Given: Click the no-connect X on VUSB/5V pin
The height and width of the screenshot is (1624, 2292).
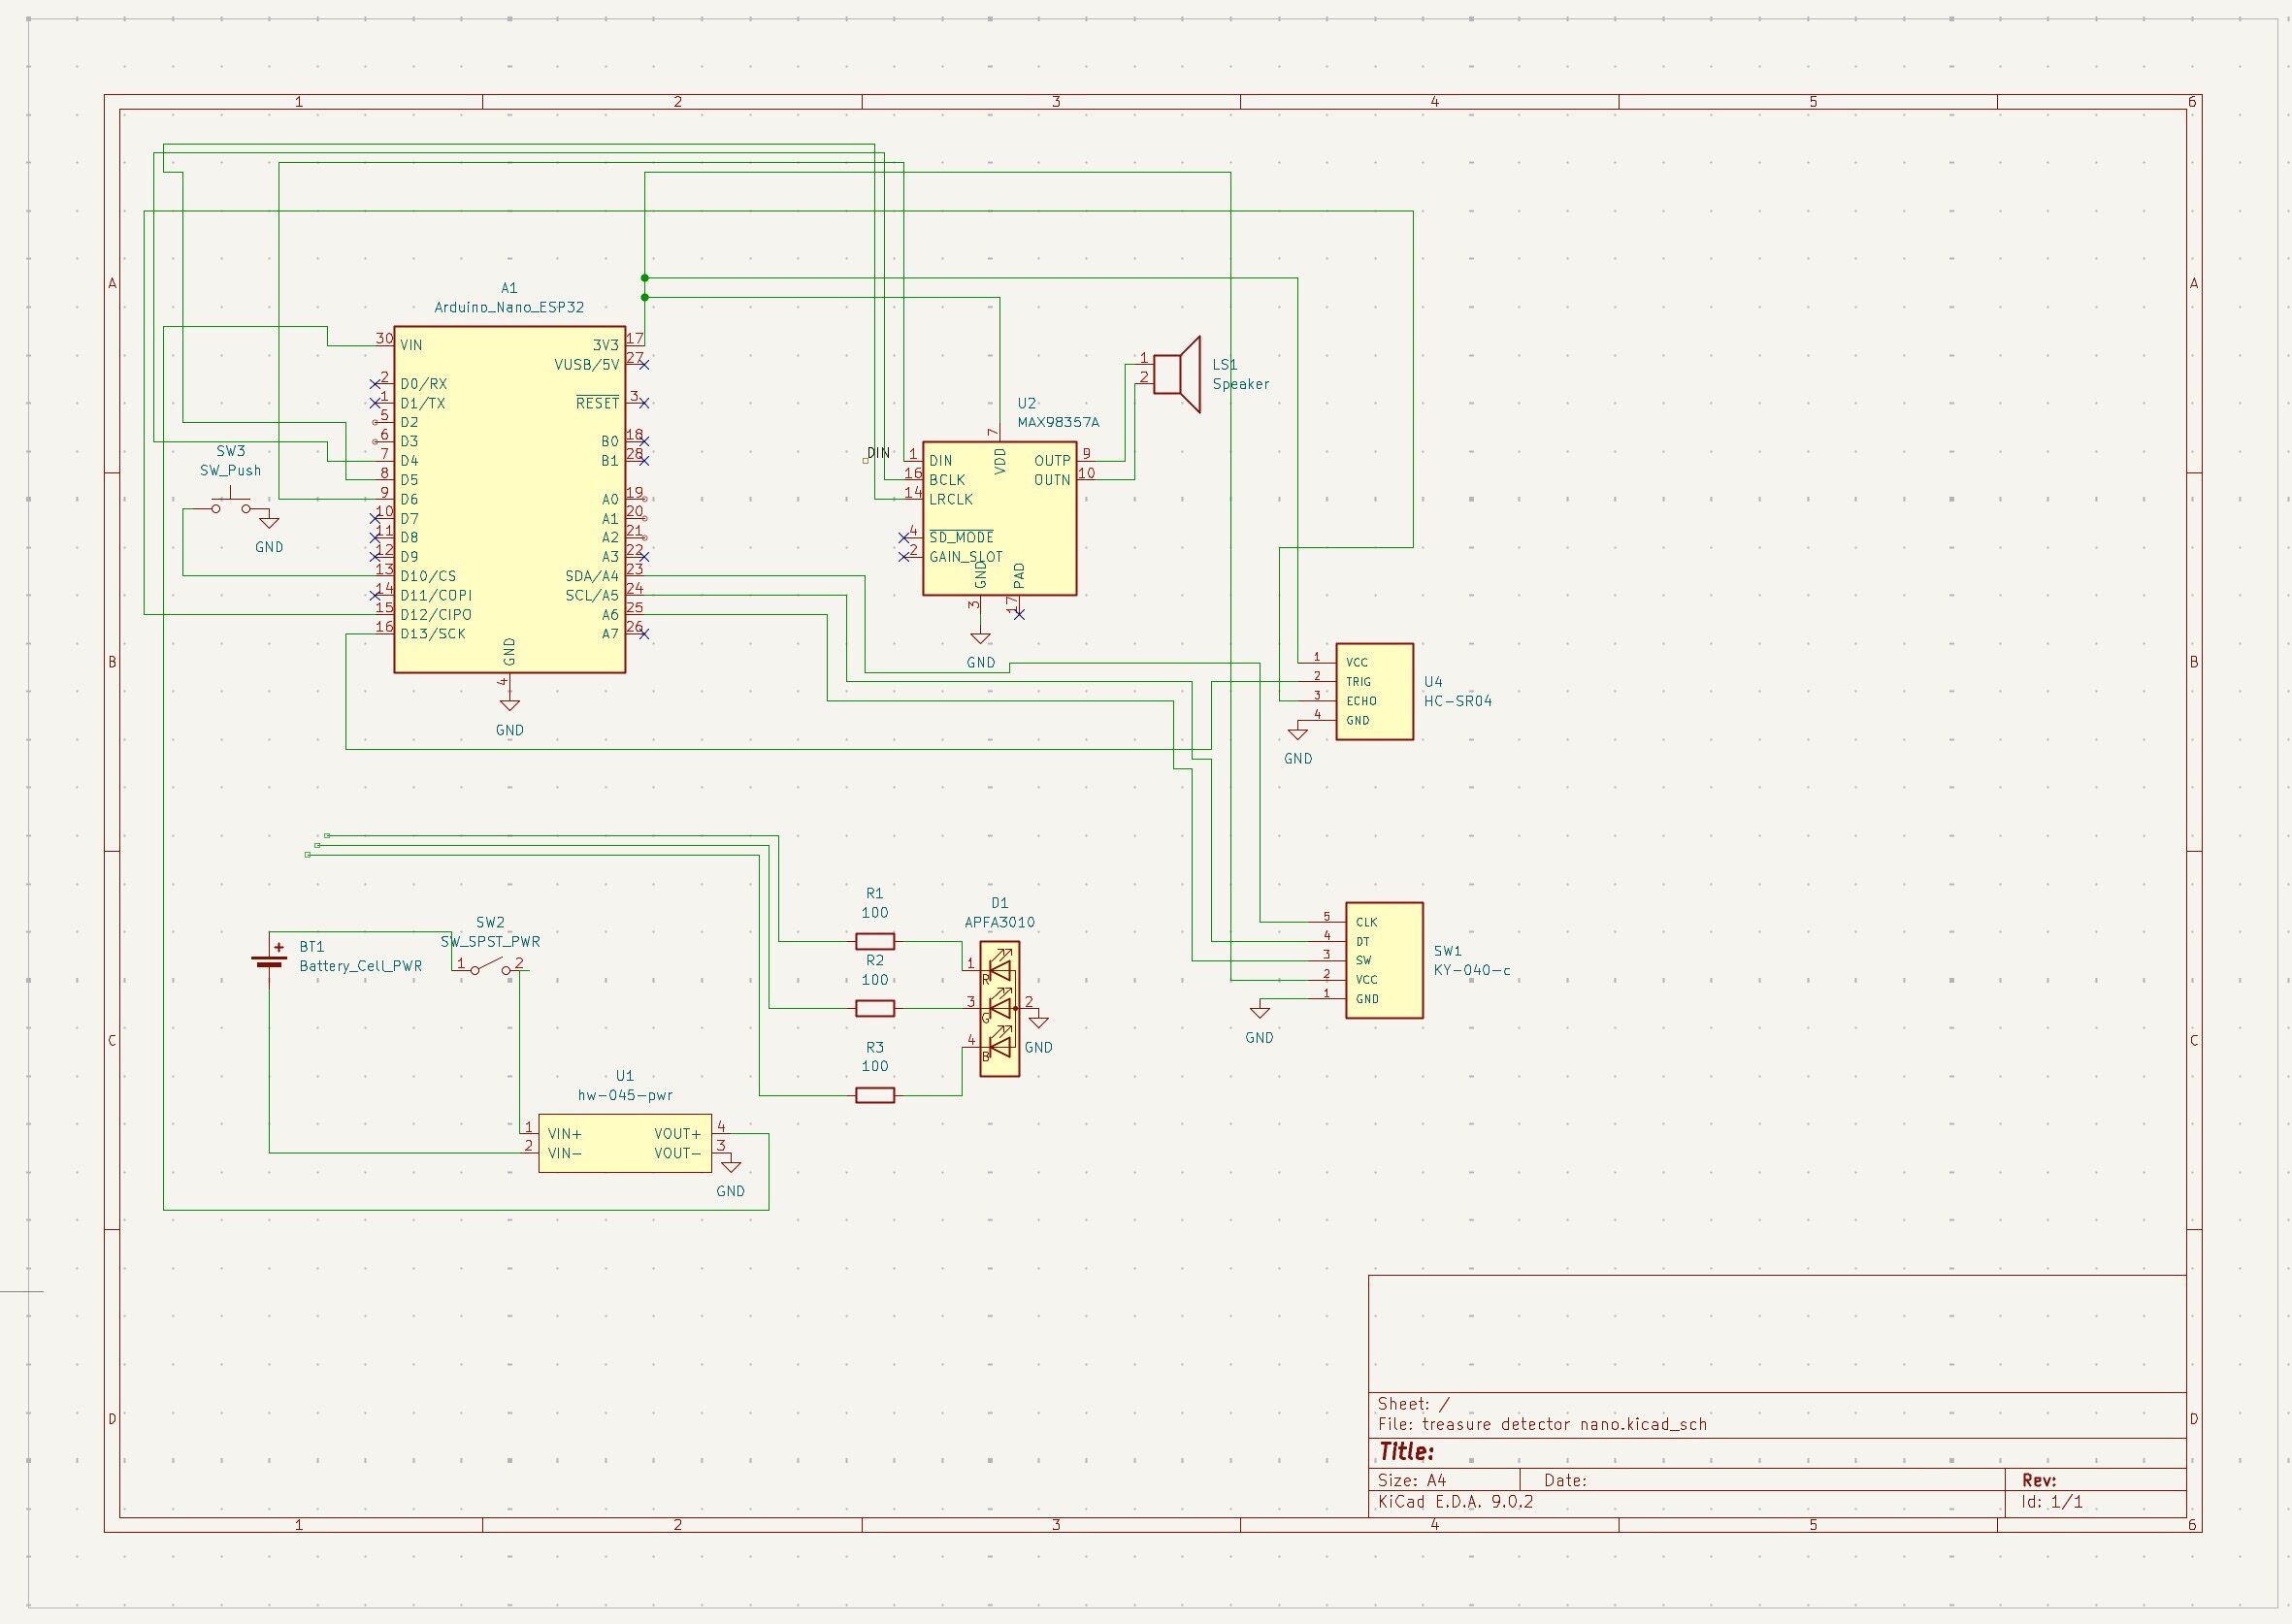Looking at the screenshot, I should click(x=644, y=364).
